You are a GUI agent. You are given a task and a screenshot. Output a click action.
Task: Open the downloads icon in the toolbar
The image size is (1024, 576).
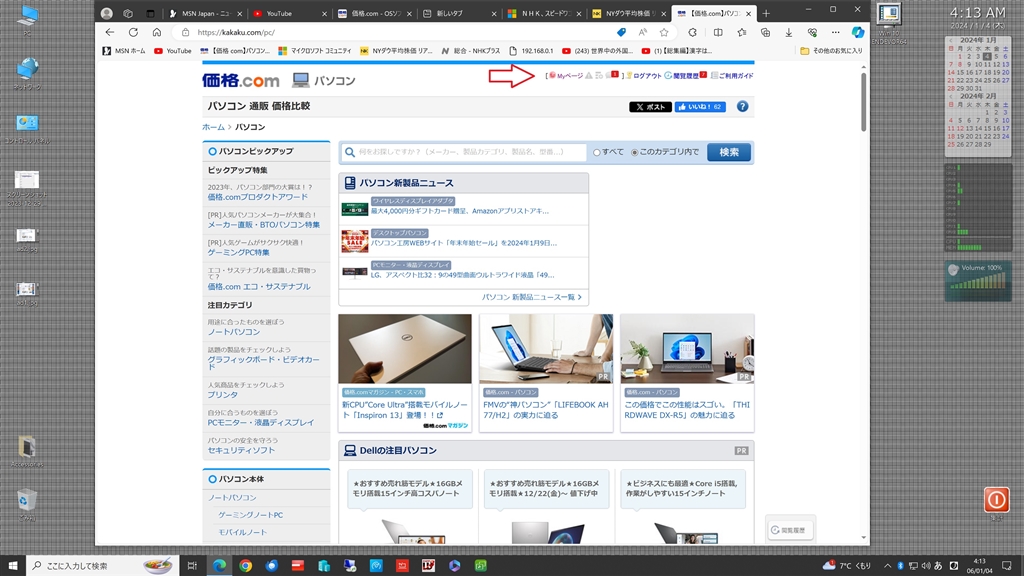coord(789,32)
